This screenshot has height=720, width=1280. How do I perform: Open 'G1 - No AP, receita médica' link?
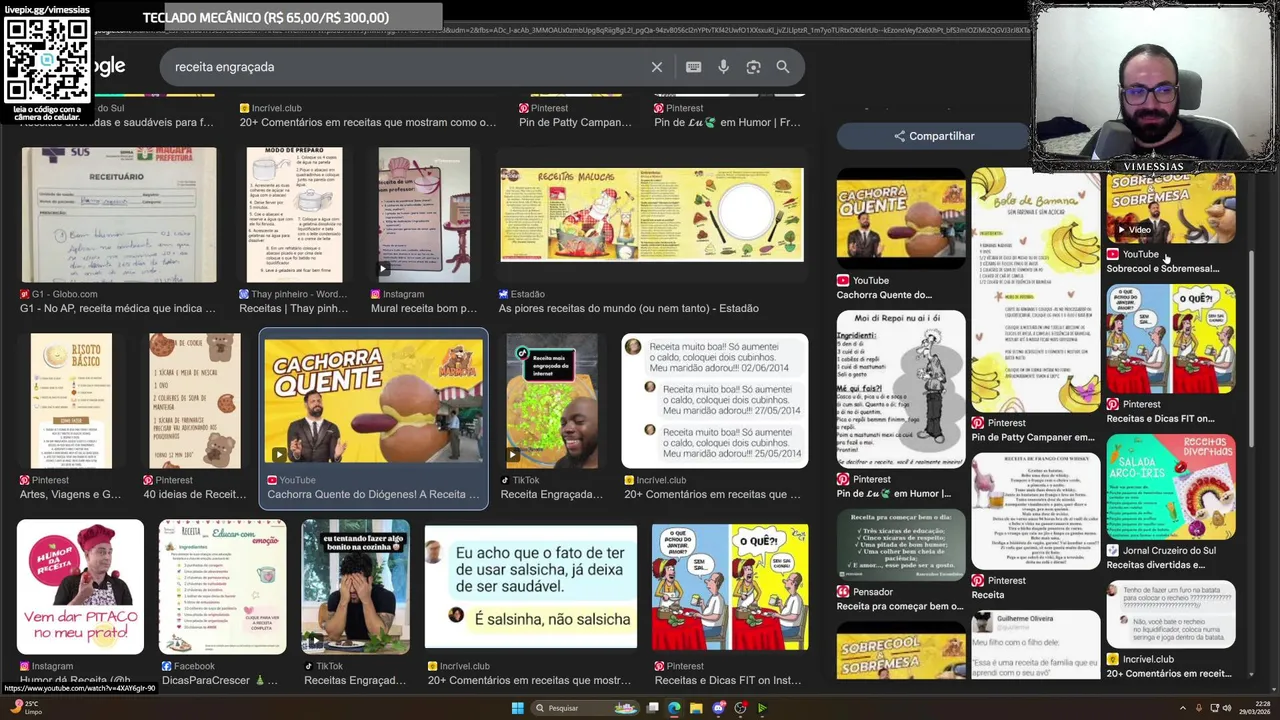(x=118, y=308)
